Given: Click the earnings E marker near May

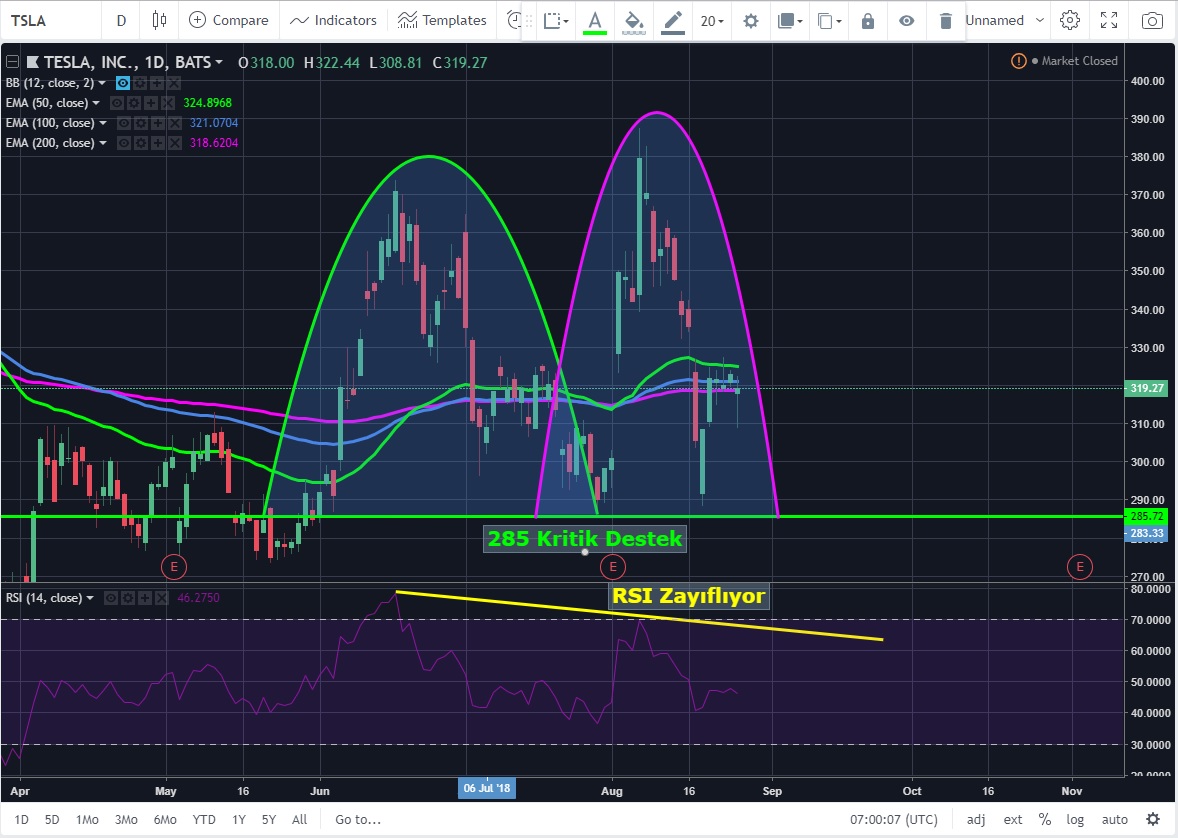Looking at the screenshot, I should click(x=174, y=567).
